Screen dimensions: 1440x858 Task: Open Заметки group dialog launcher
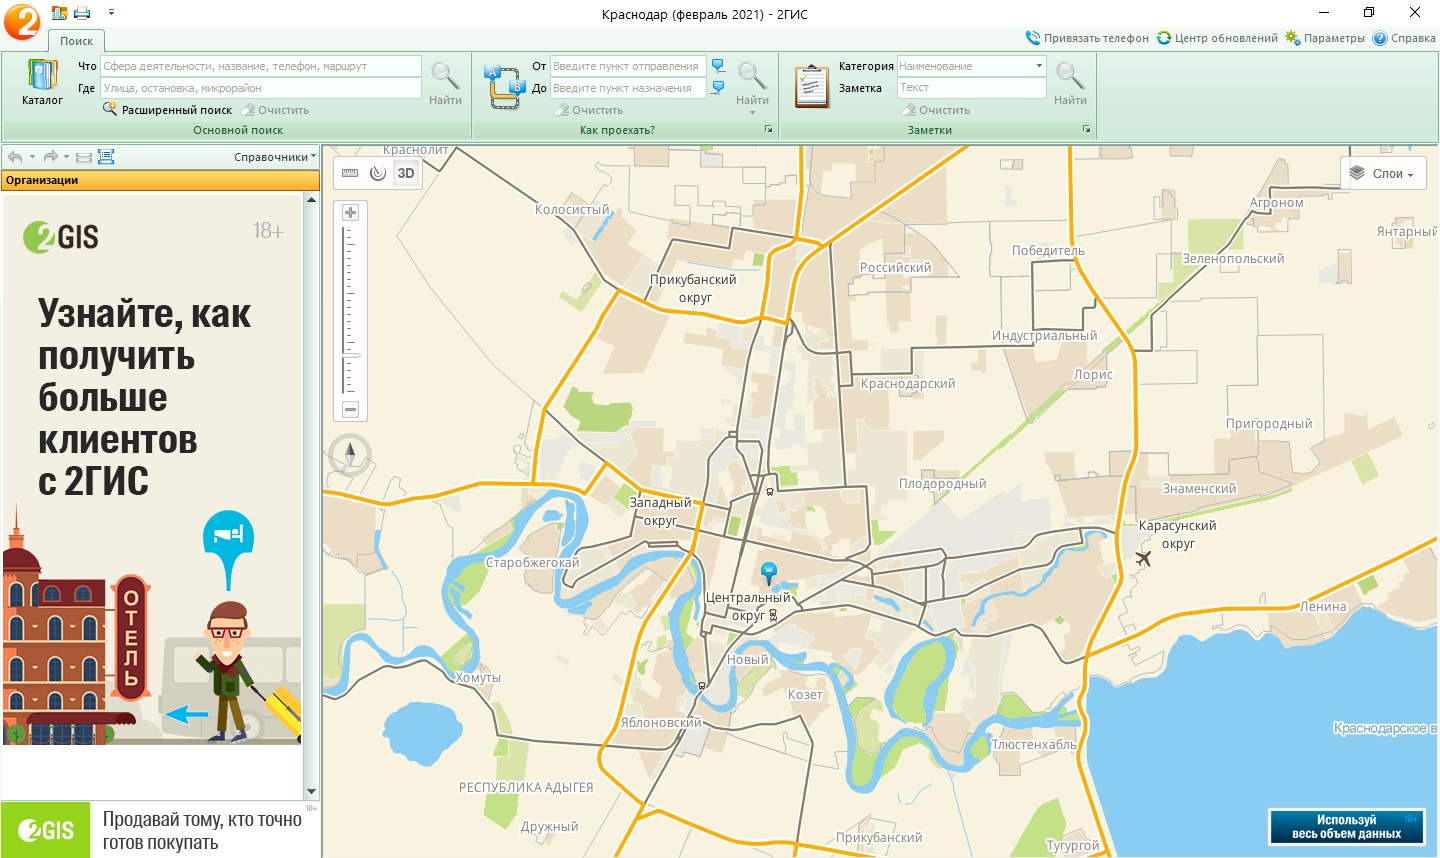tap(1086, 130)
